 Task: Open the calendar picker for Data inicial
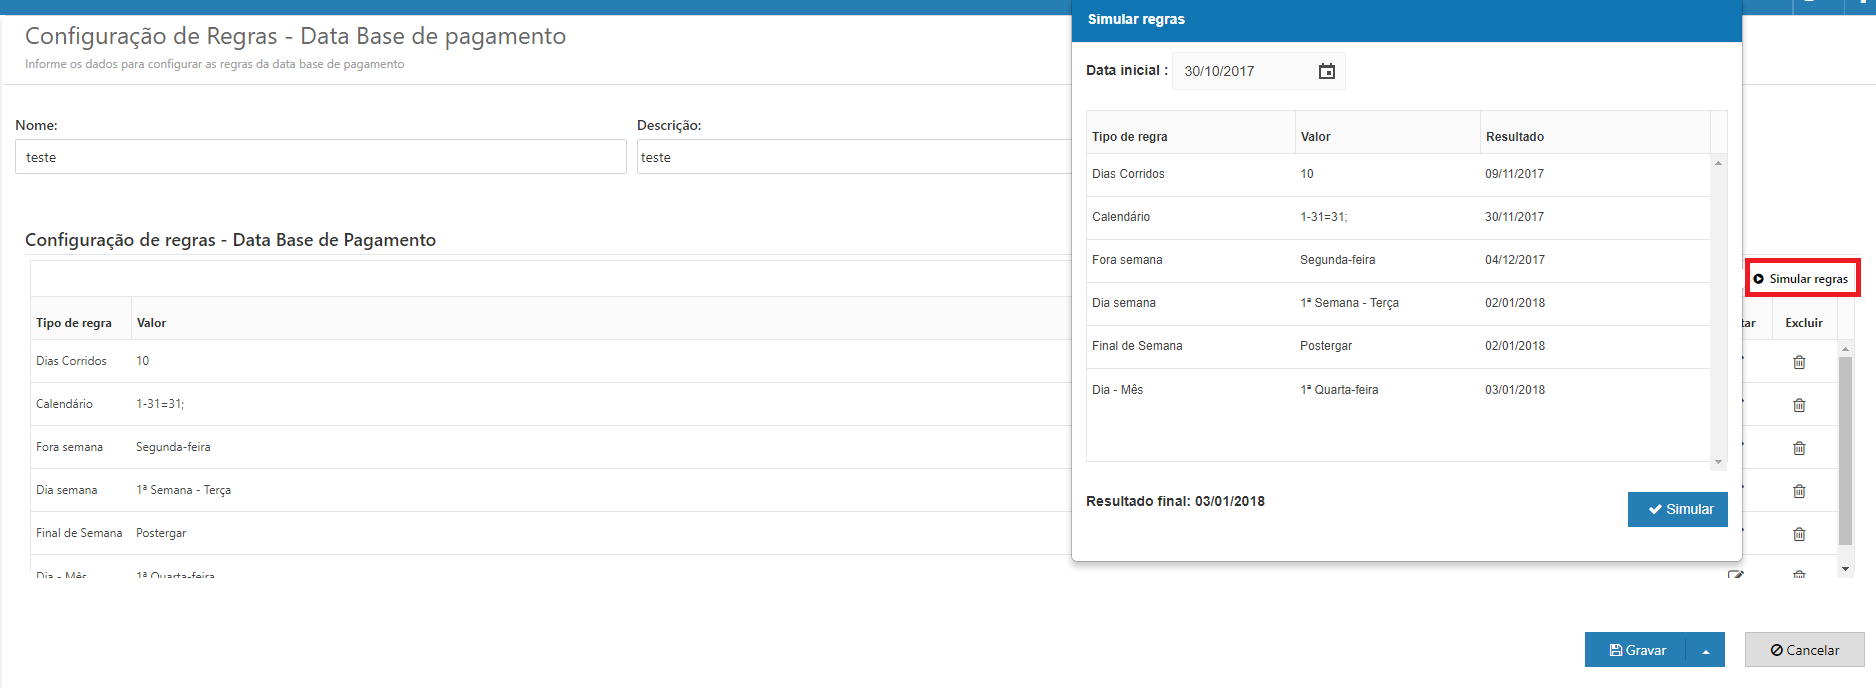1326,71
